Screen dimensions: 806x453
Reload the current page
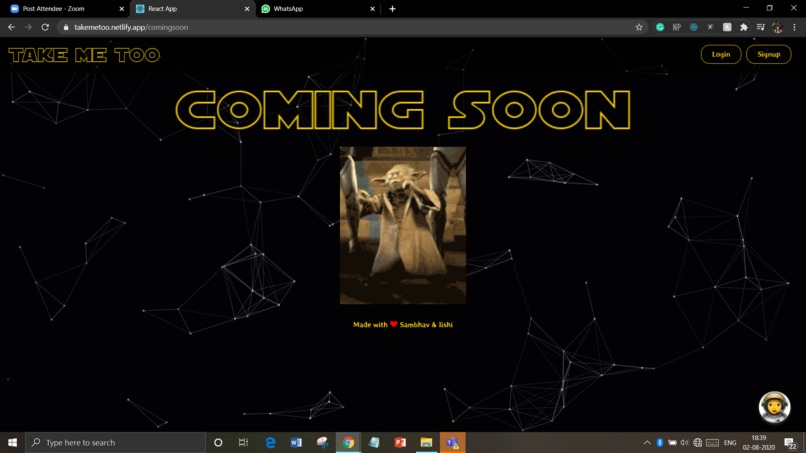tap(45, 27)
